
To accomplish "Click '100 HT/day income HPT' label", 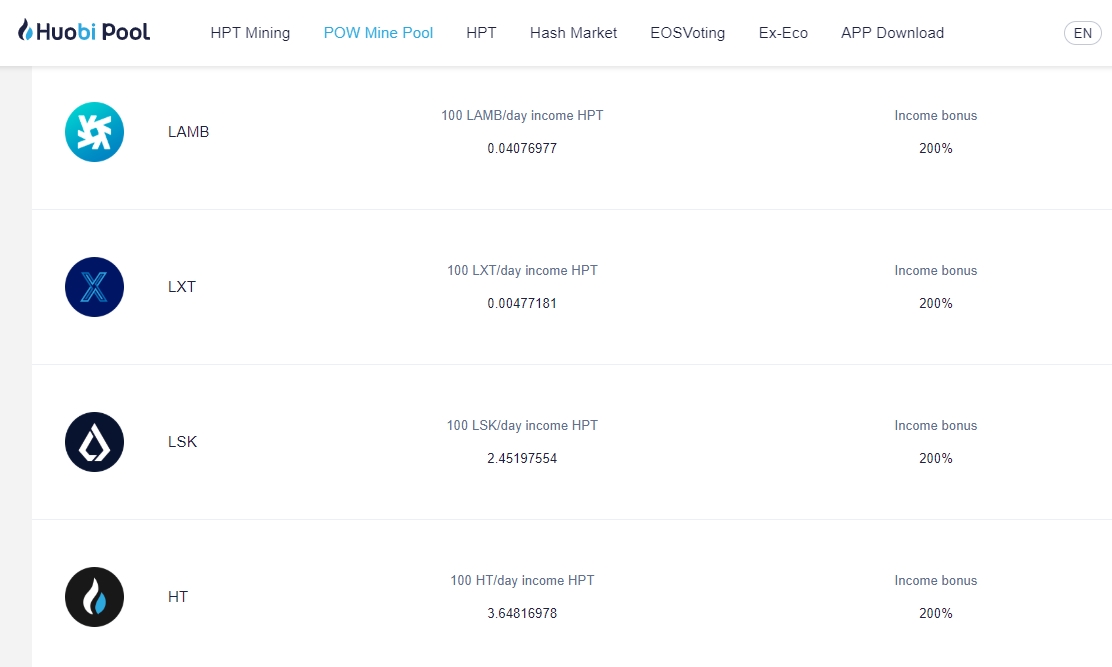I will (x=522, y=581).
